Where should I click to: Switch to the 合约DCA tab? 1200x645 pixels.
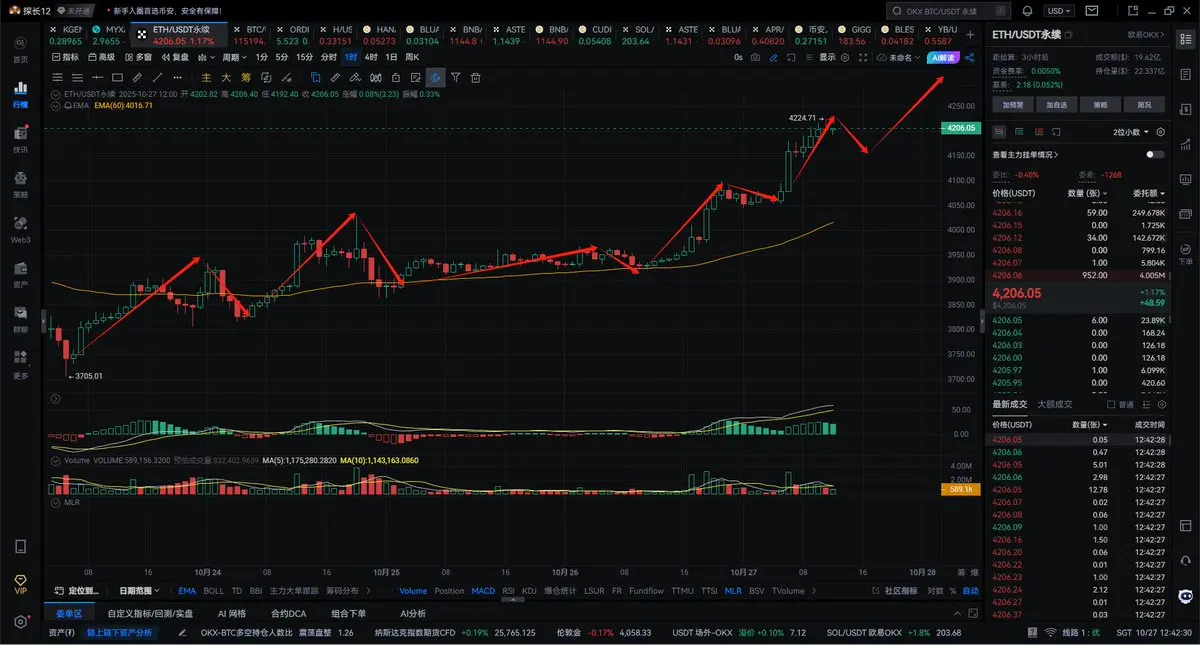click(x=288, y=613)
